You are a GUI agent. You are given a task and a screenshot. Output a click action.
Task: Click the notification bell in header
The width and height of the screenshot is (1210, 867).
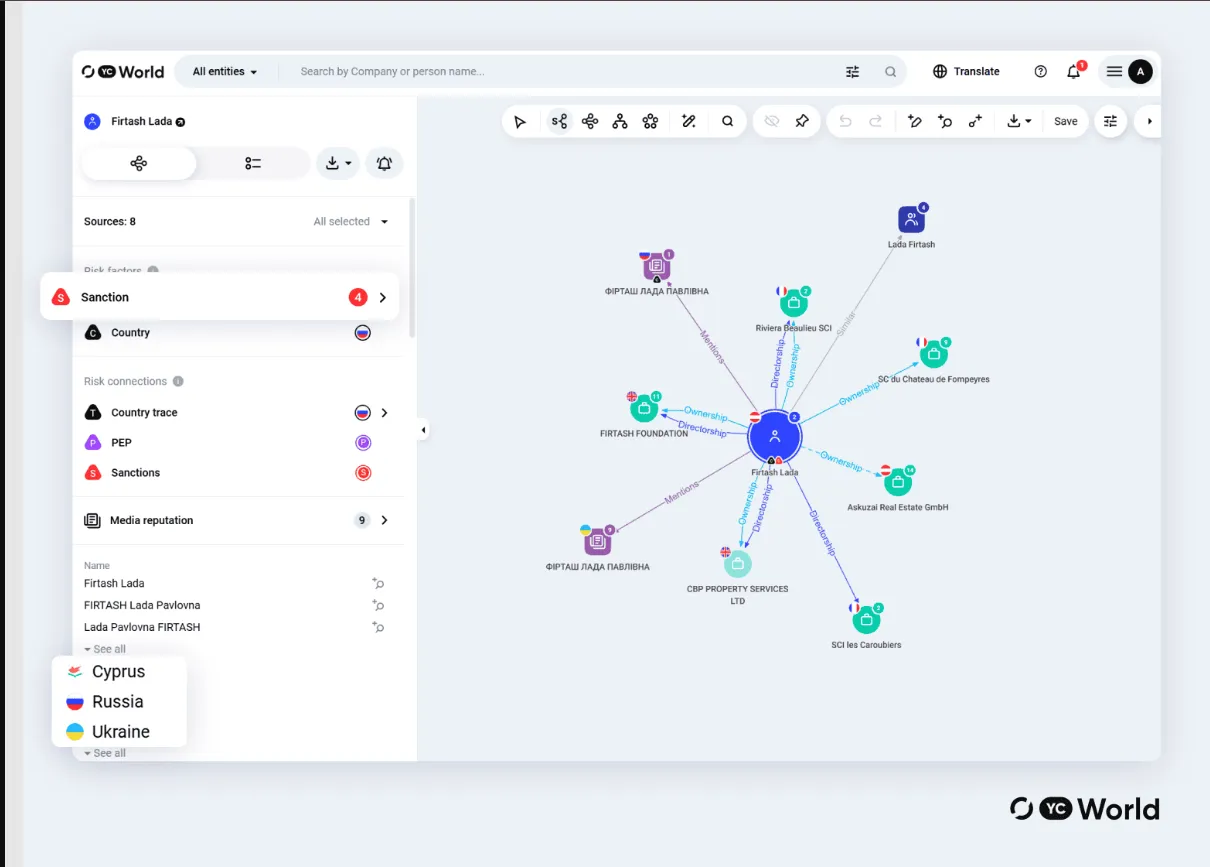tap(1074, 71)
